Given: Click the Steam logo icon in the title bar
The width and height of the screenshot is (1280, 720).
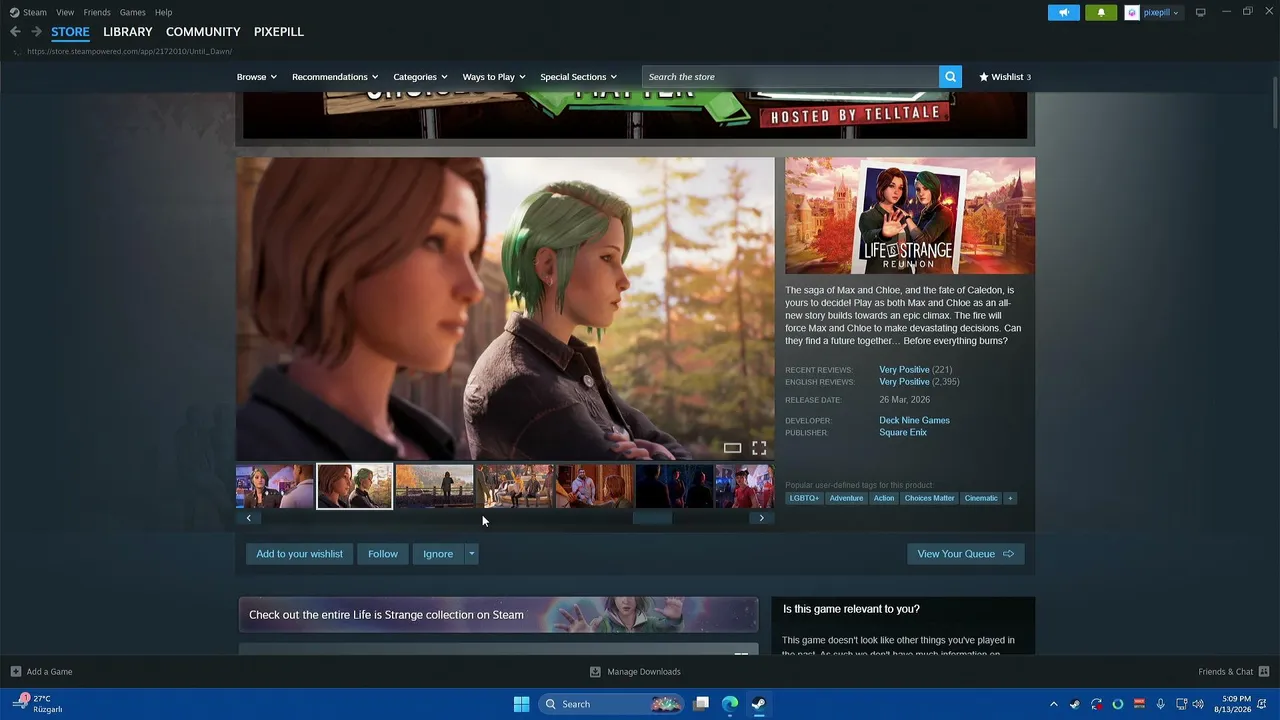Looking at the screenshot, I should pyautogui.click(x=14, y=12).
